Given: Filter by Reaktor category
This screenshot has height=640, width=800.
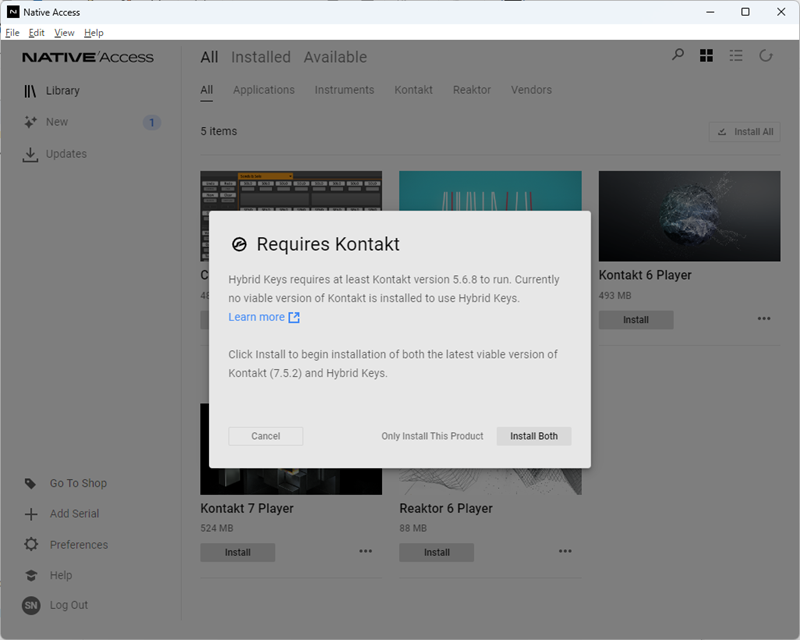Looking at the screenshot, I should click(x=472, y=90).
